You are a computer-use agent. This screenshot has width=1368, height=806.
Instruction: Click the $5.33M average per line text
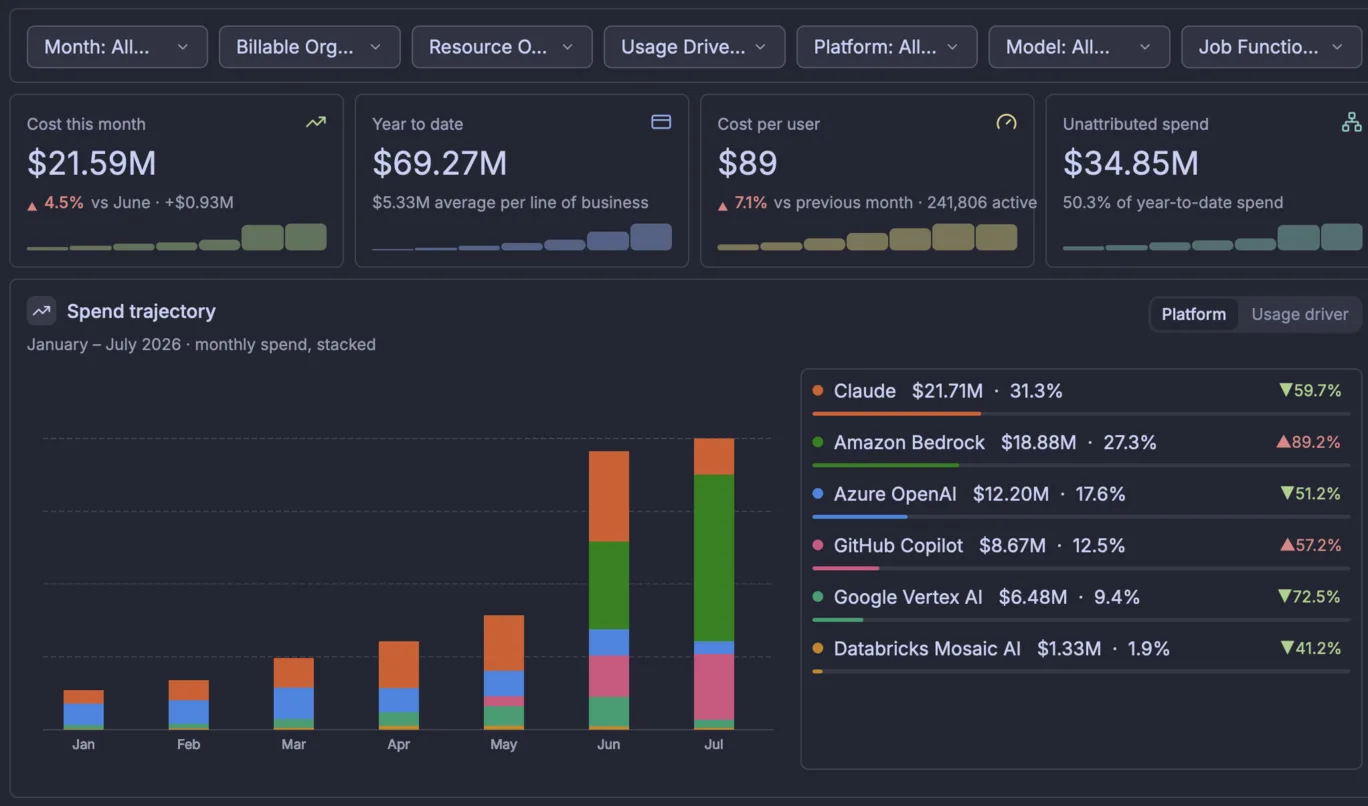[510, 203]
